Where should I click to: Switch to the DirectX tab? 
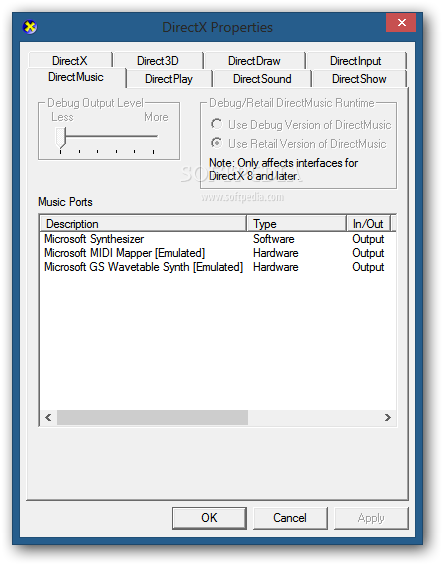[x=70, y=61]
